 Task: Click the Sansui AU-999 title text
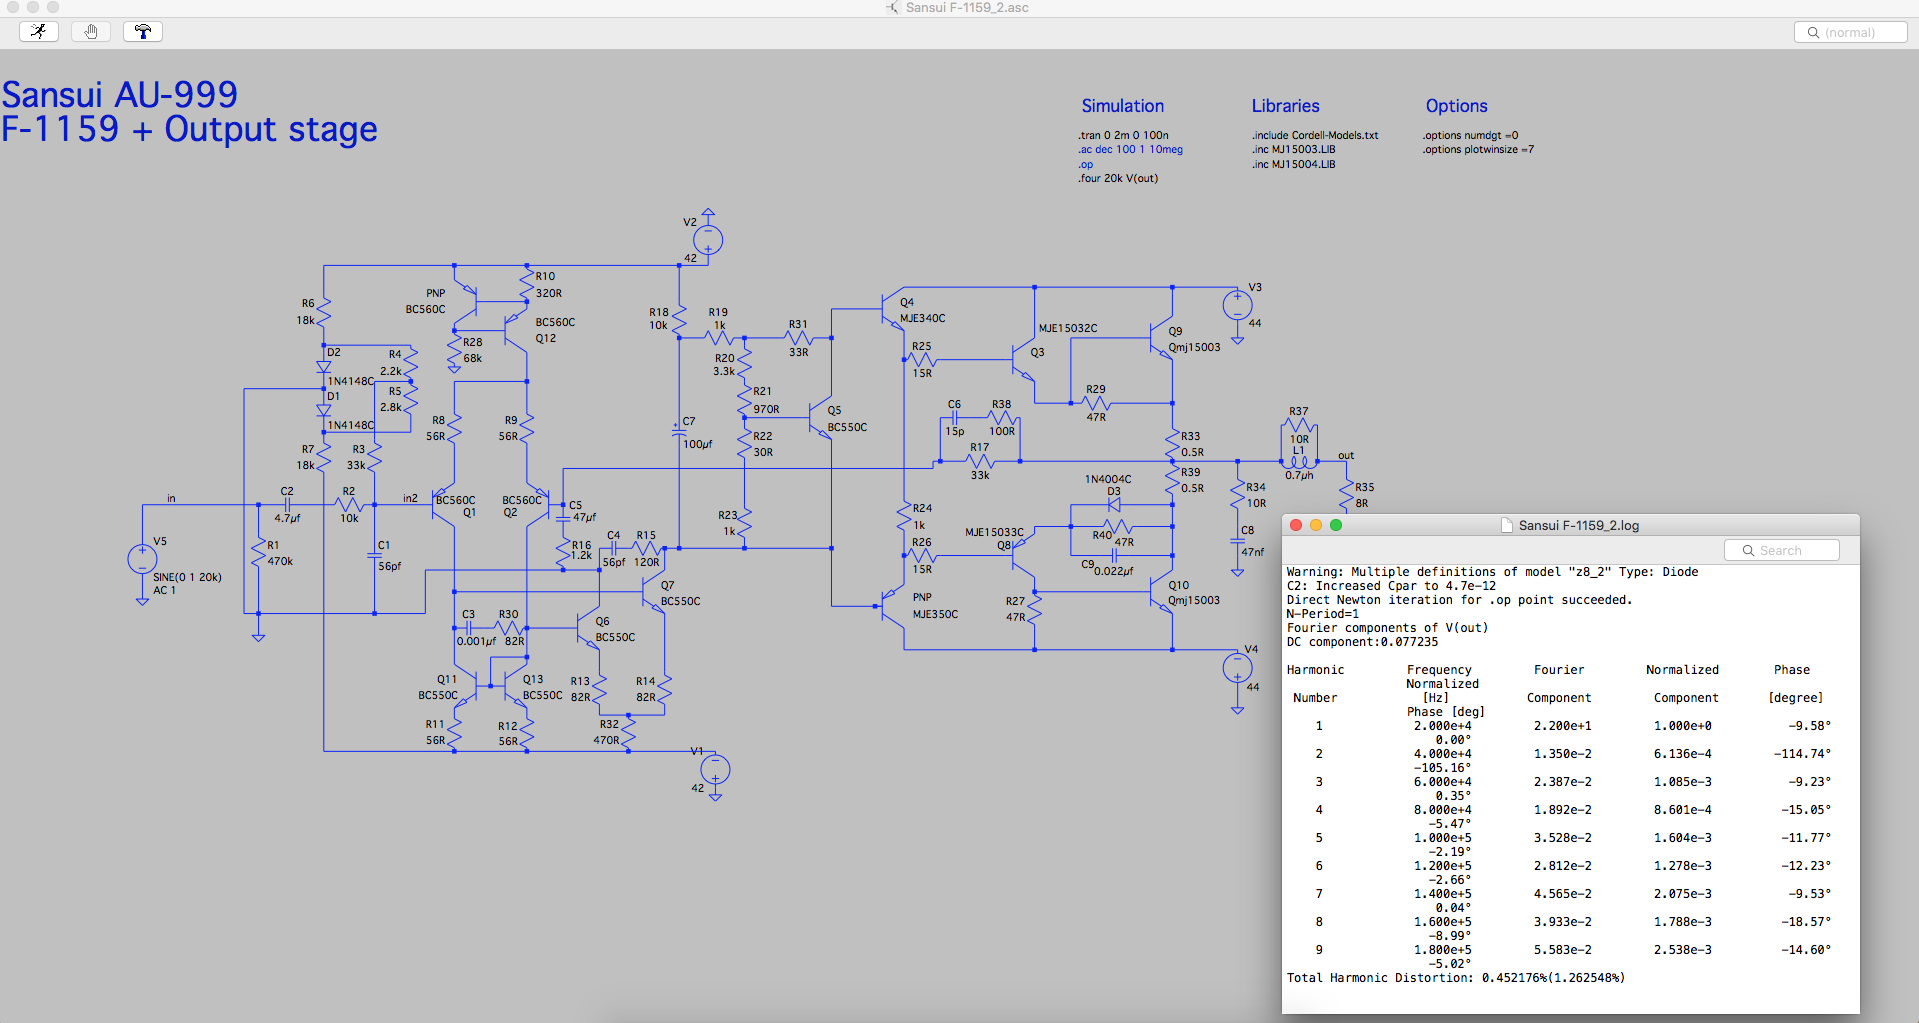(x=120, y=95)
